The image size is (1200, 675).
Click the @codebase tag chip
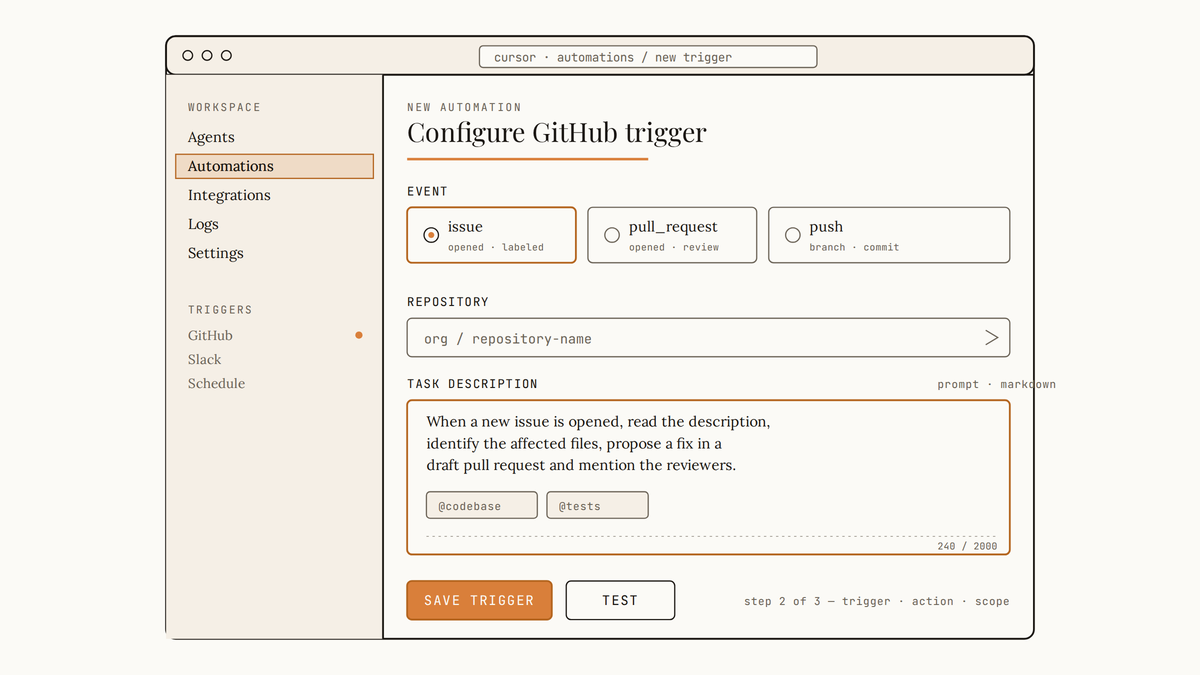point(482,505)
